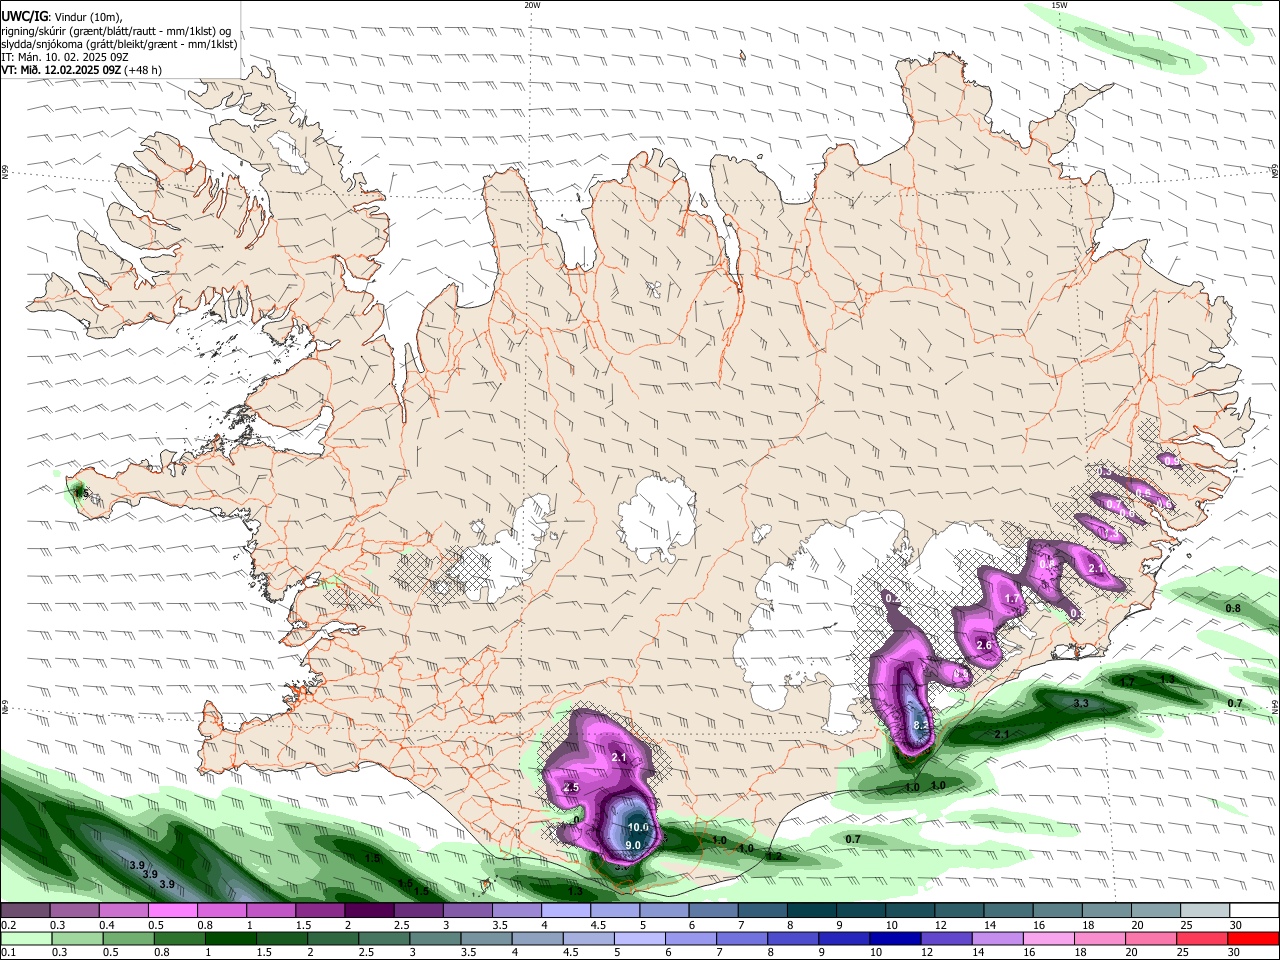The width and height of the screenshot is (1280, 960).
Task: Click the 2.6 snowfall value label
Action: 984,645
